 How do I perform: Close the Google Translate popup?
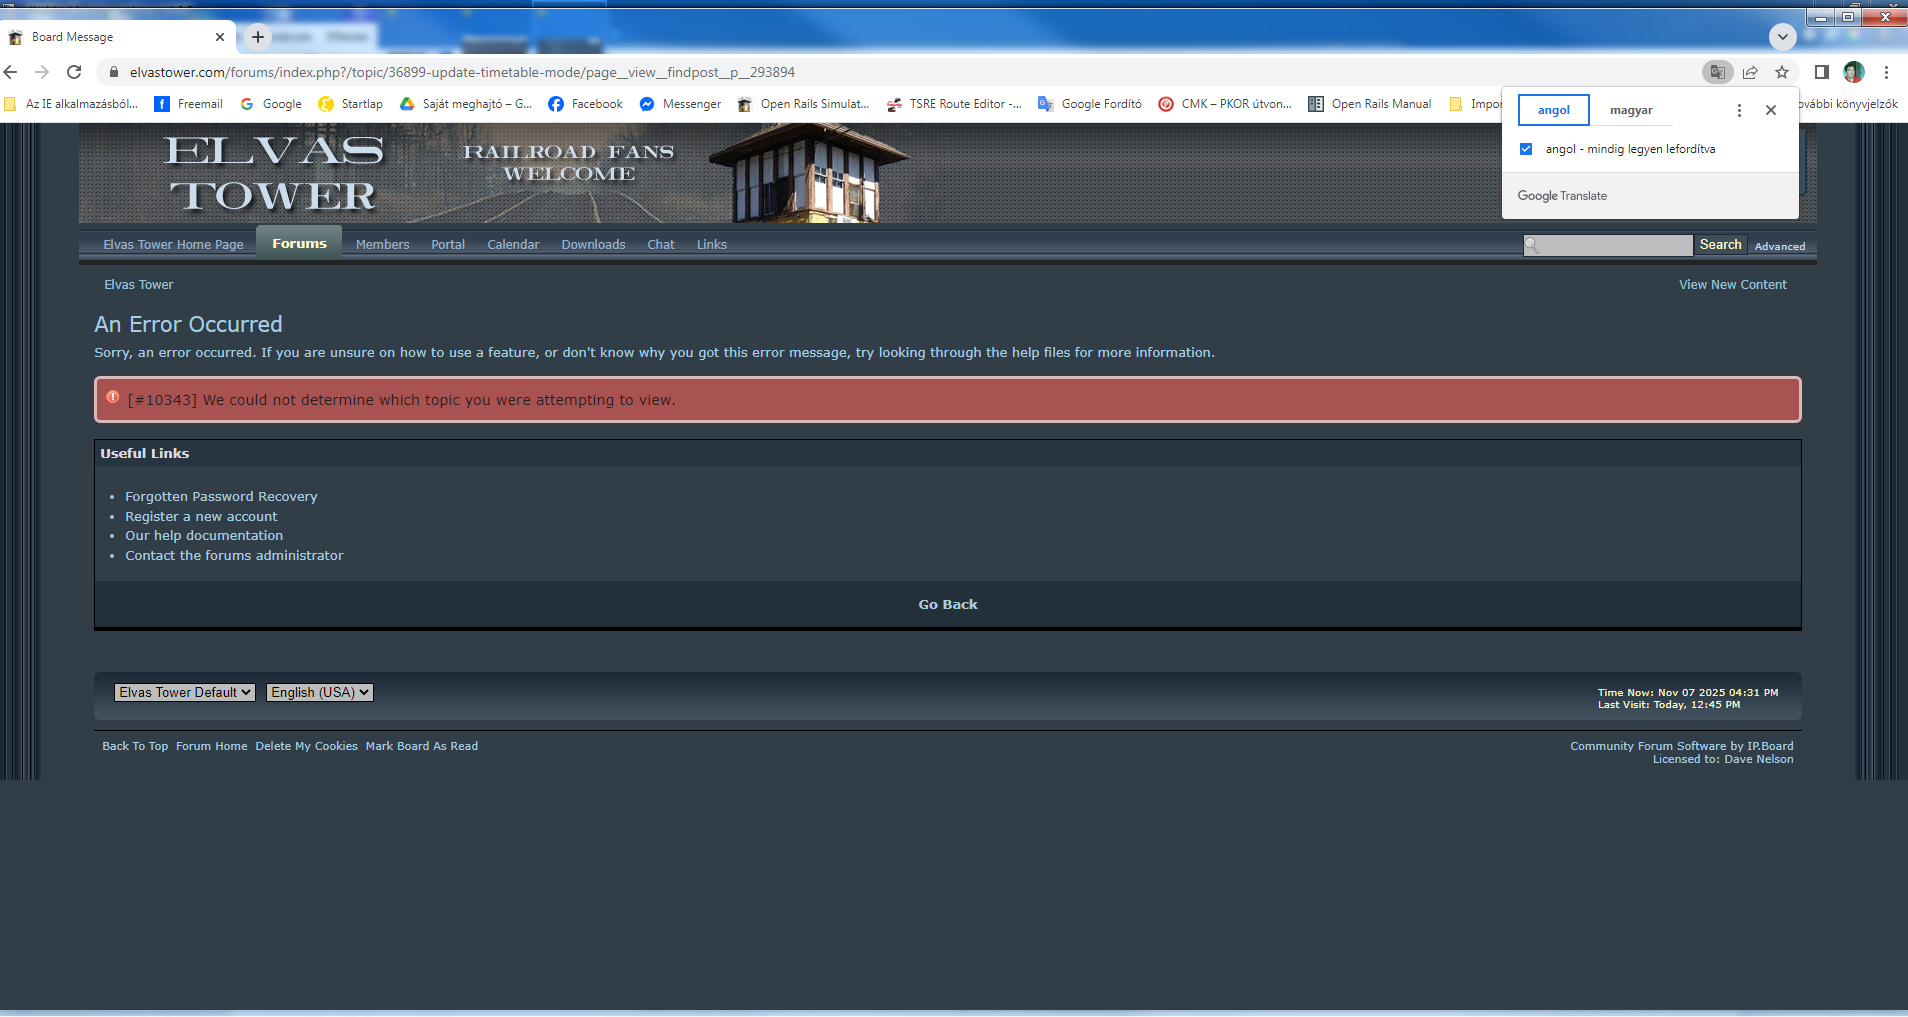tap(1771, 110)
